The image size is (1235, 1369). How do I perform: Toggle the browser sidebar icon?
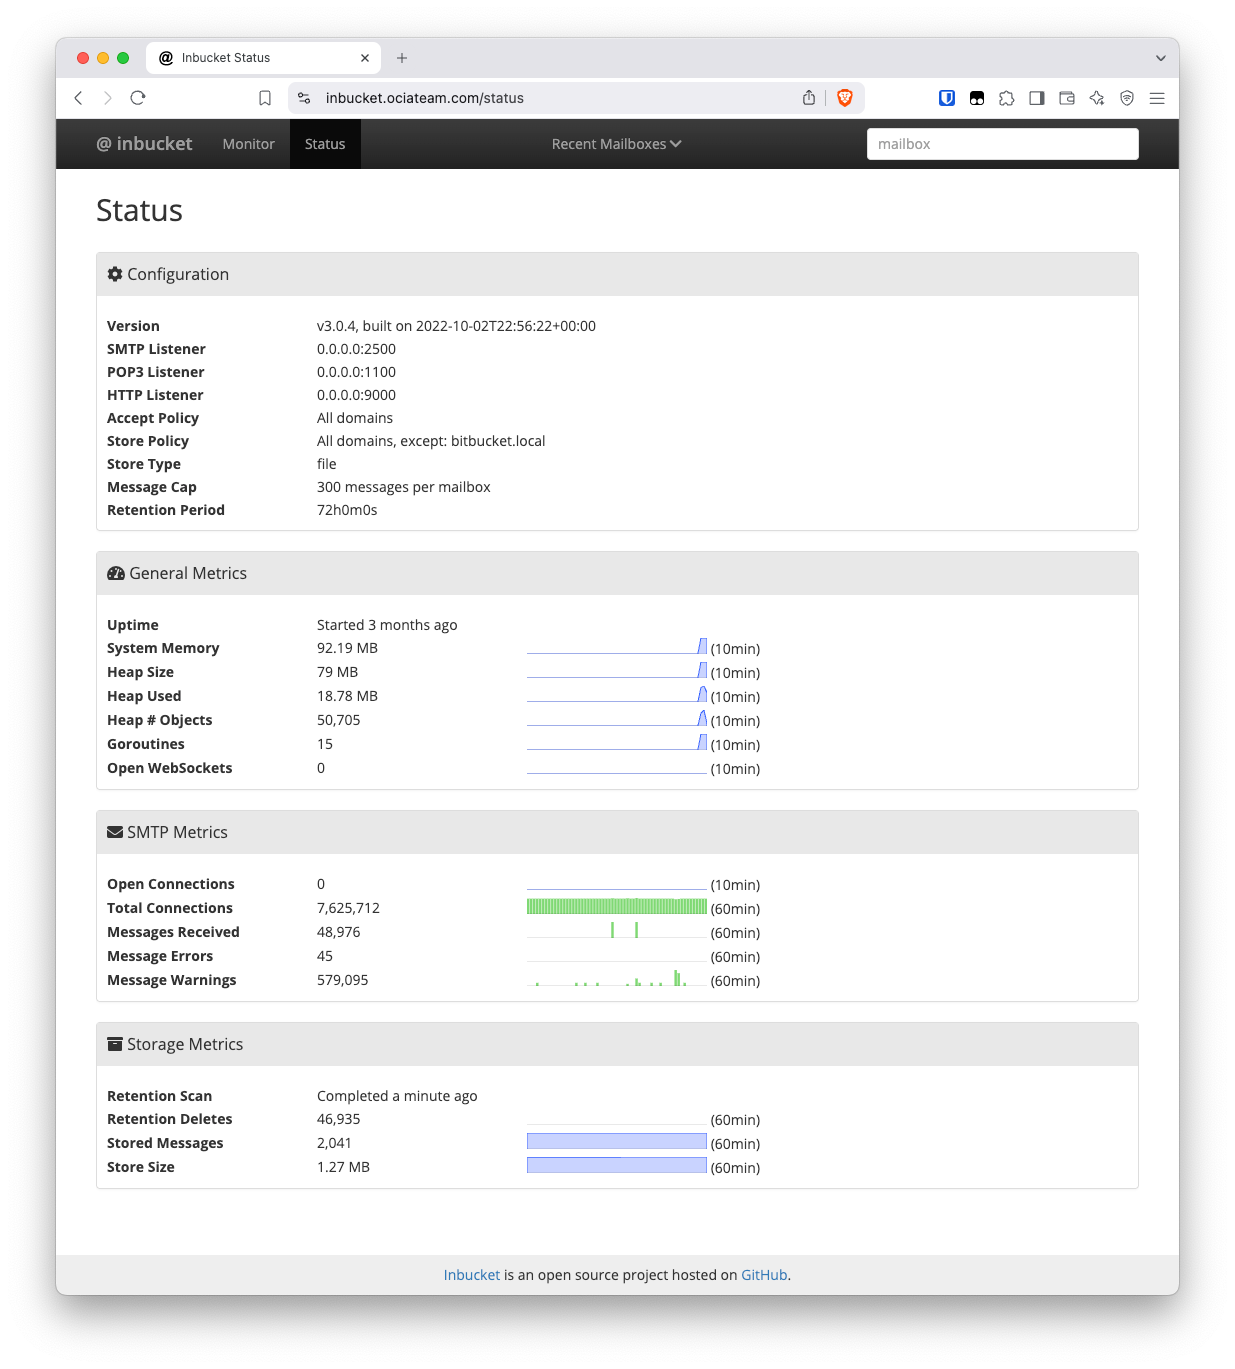(x=1036, y=98)
